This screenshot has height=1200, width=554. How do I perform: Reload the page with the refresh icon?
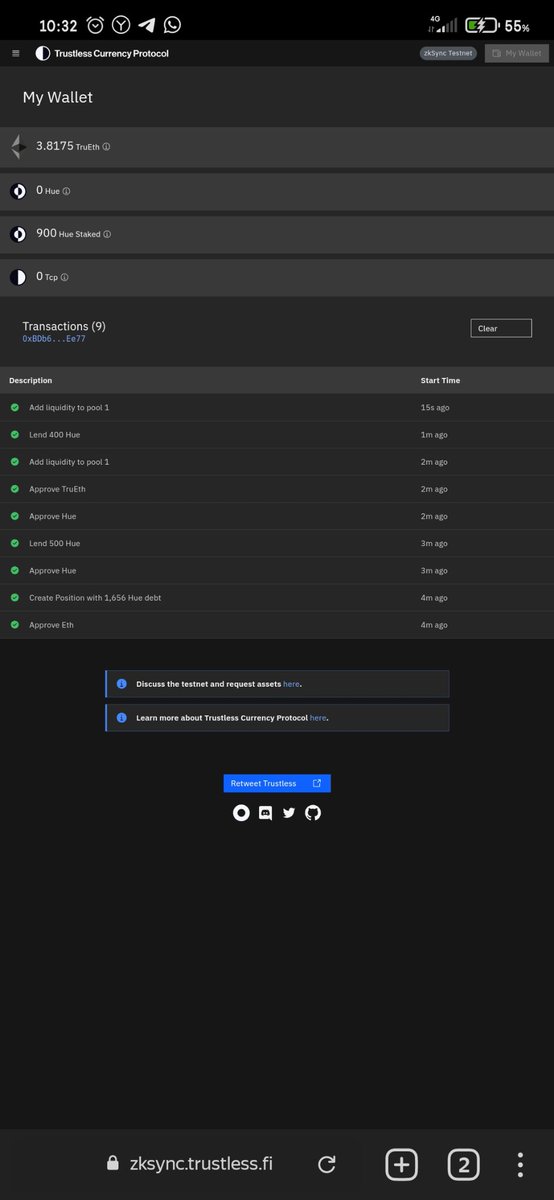(326, 1164)
